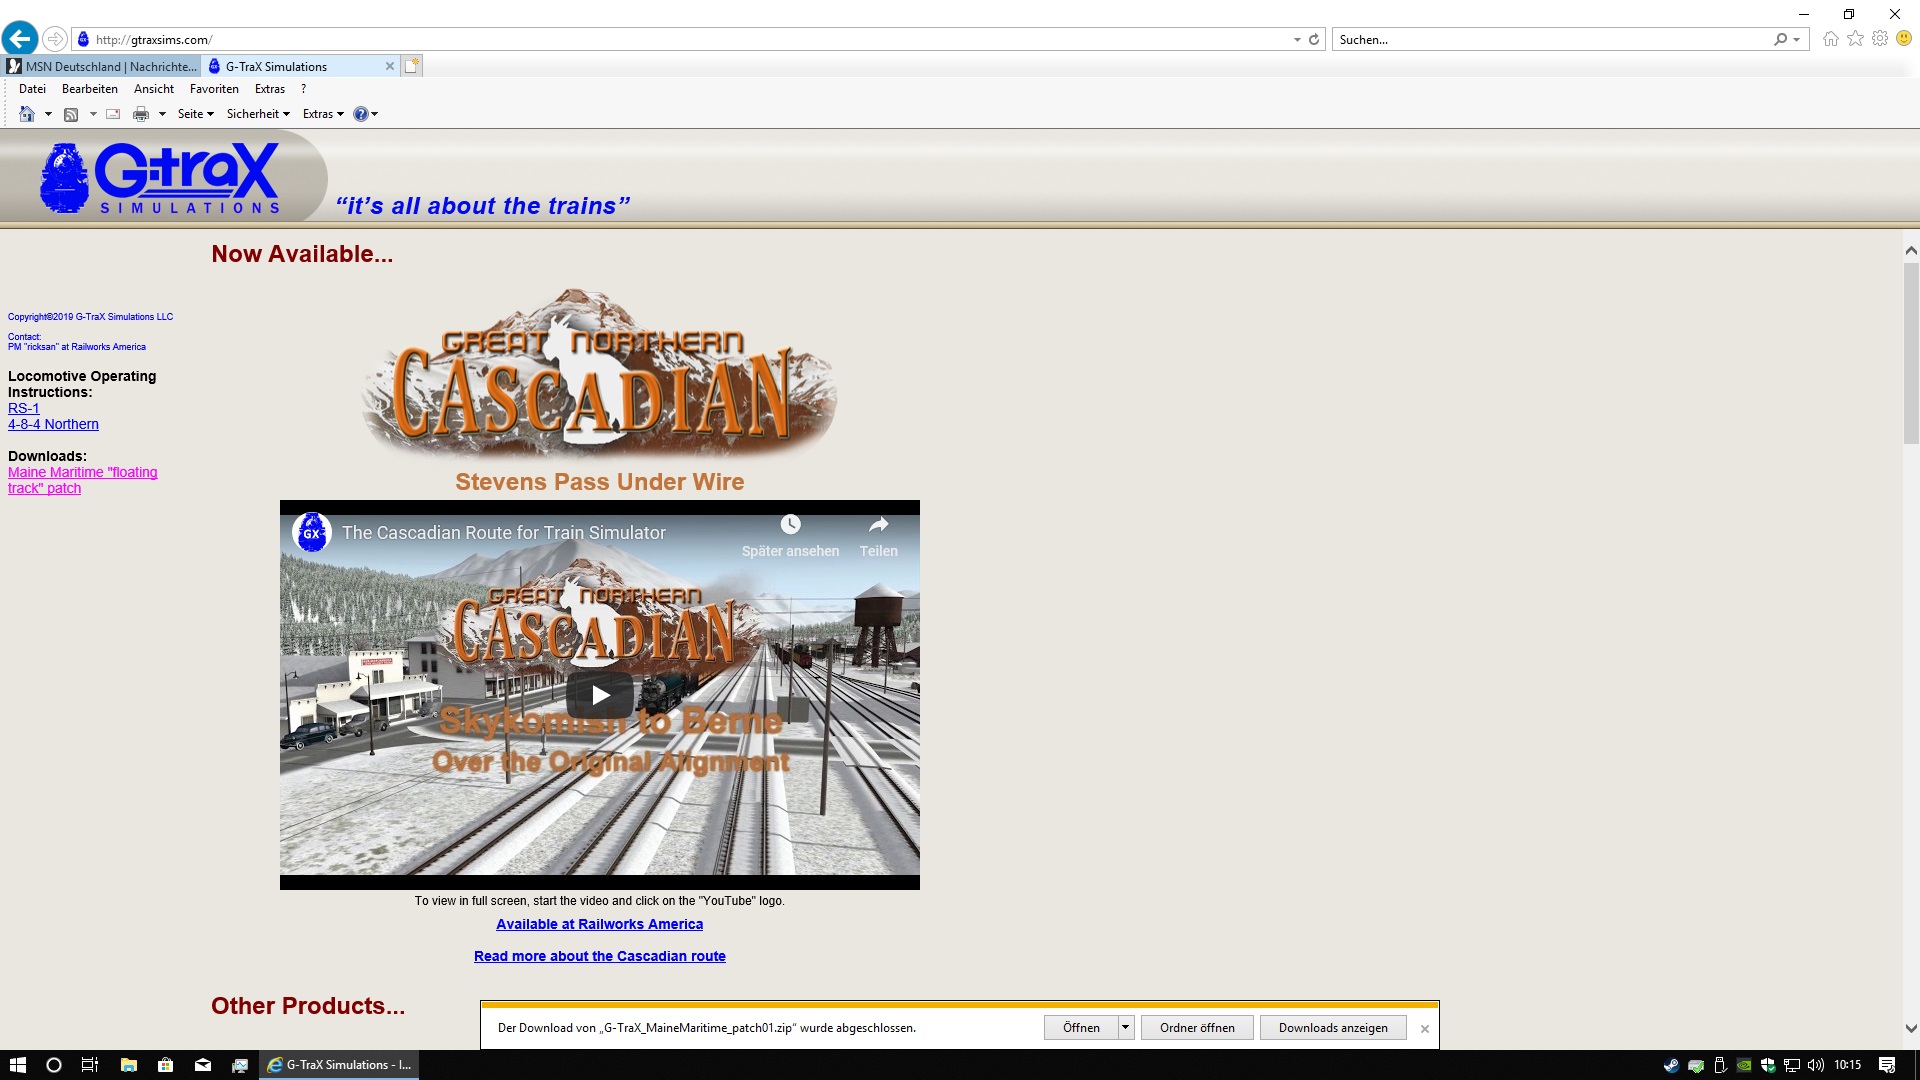Open the Windows Start menu

tap(18, 1065)
